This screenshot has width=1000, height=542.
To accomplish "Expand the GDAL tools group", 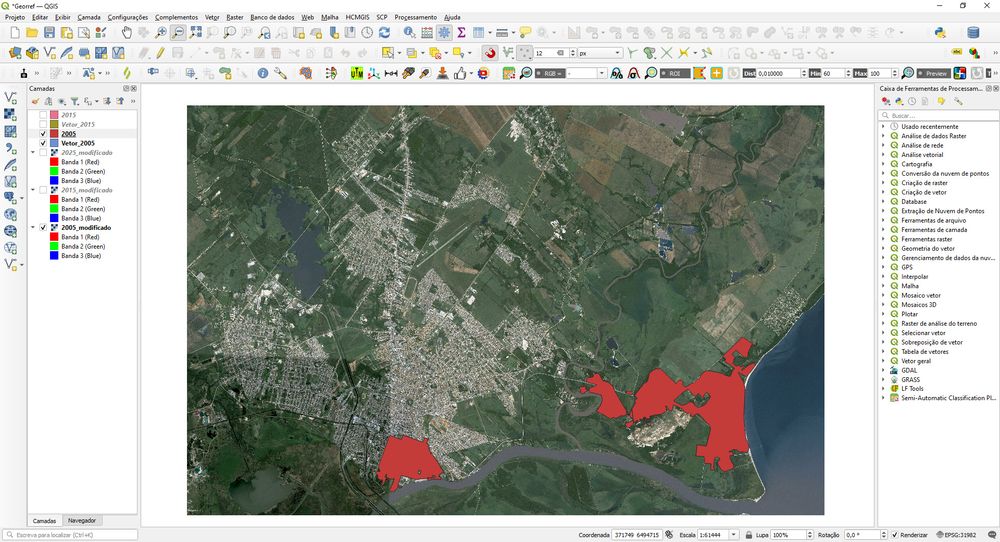I will click(x=883, y=370).
